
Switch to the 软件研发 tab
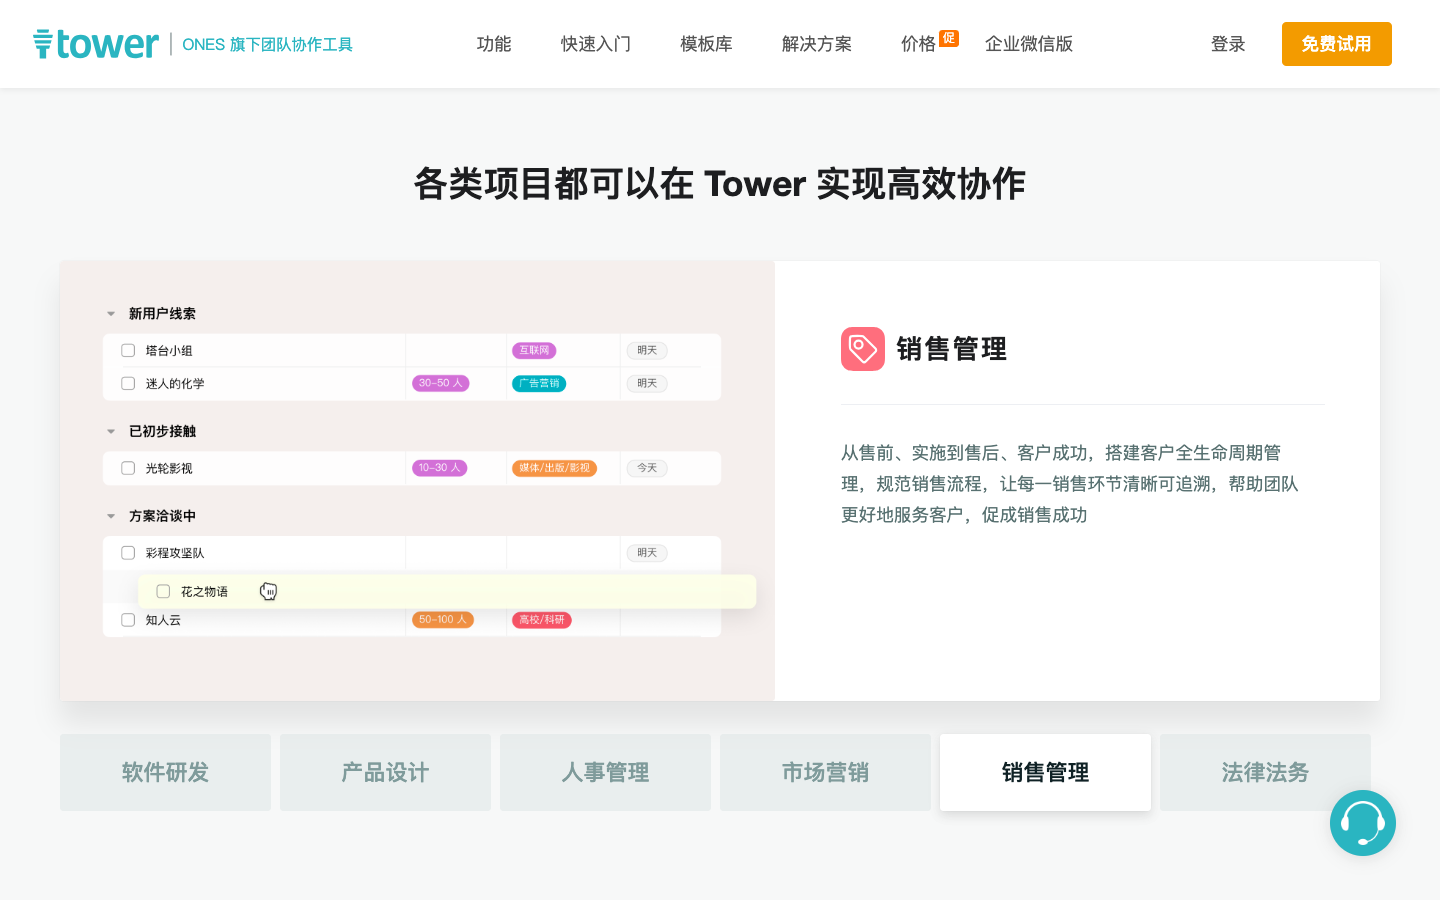(x=165, y=772)
